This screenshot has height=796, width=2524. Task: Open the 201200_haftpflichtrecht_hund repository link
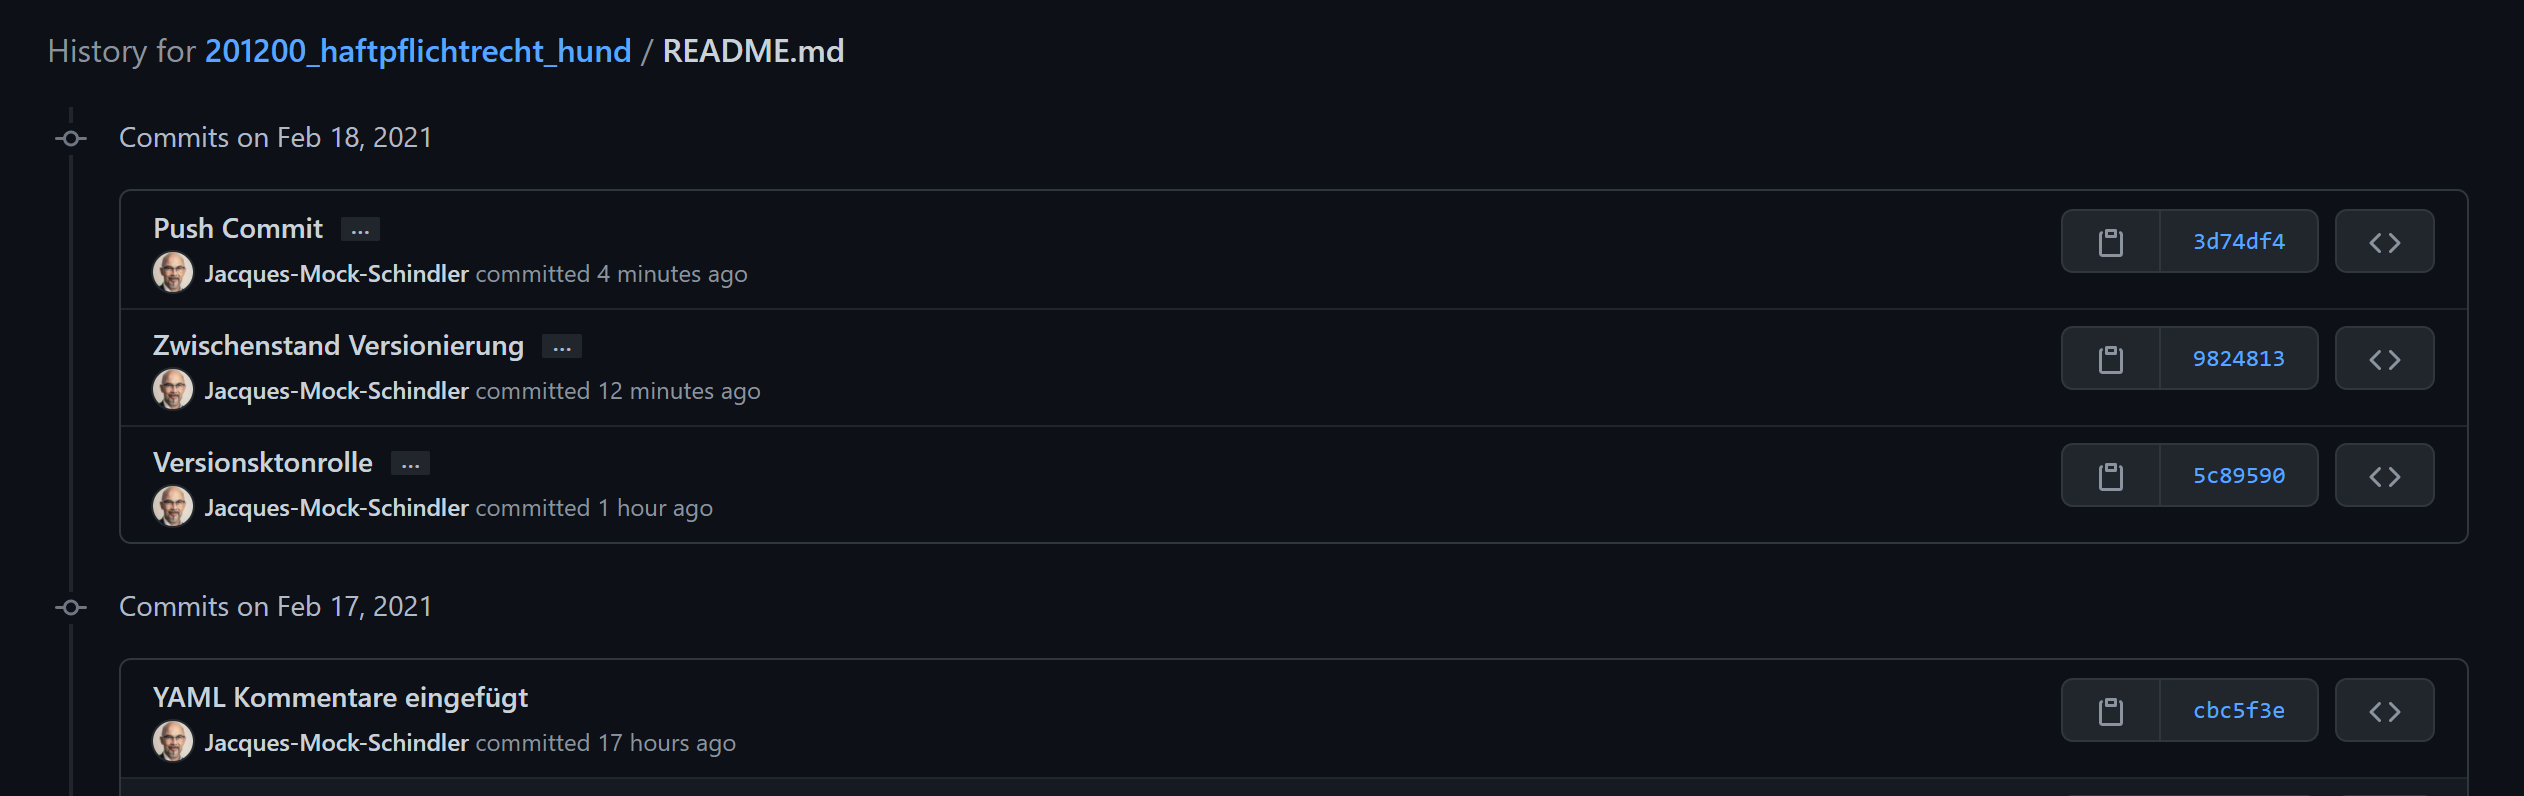click(x=418, y=51)
